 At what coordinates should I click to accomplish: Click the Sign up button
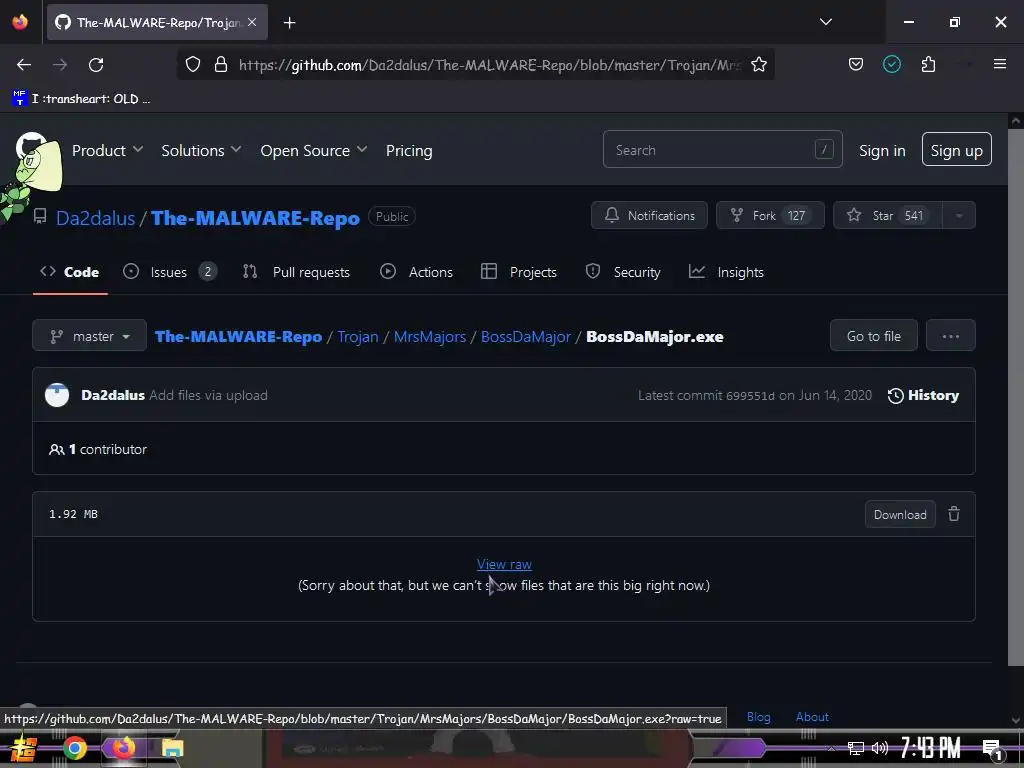click(x=956, y=150)
